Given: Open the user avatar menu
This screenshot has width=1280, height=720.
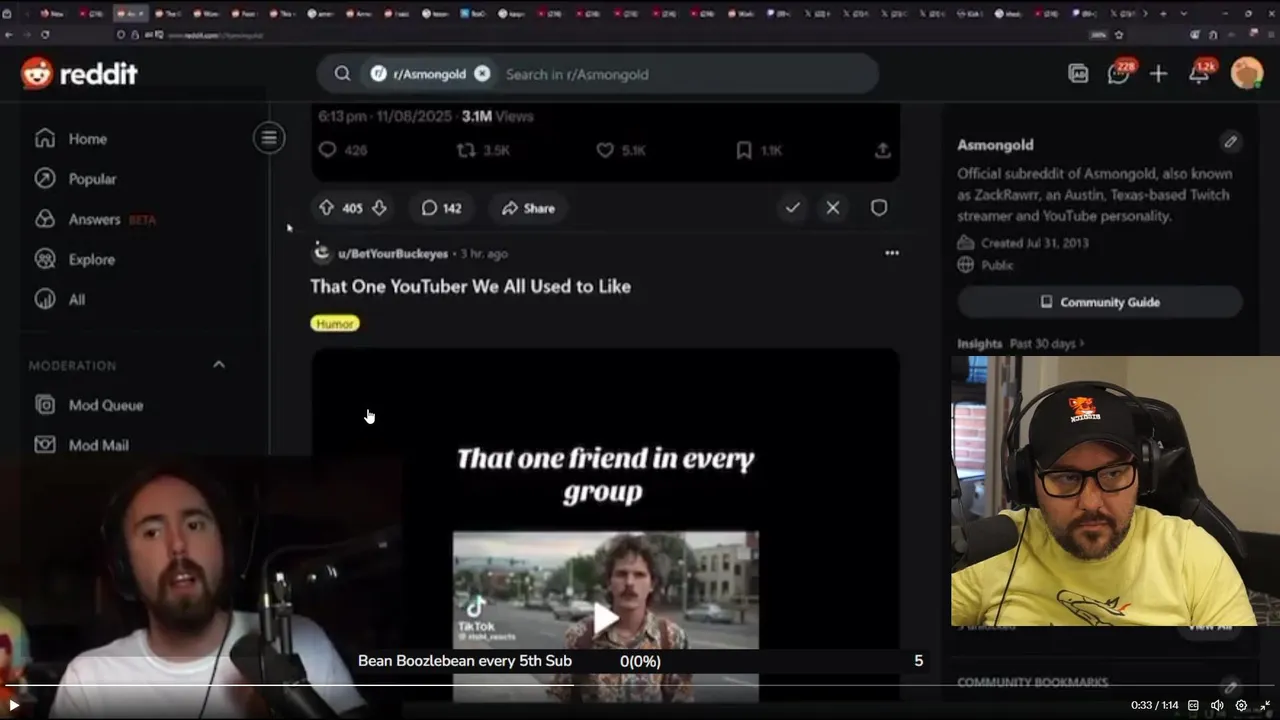Looking at the screenshot, I should (1247, 73).
